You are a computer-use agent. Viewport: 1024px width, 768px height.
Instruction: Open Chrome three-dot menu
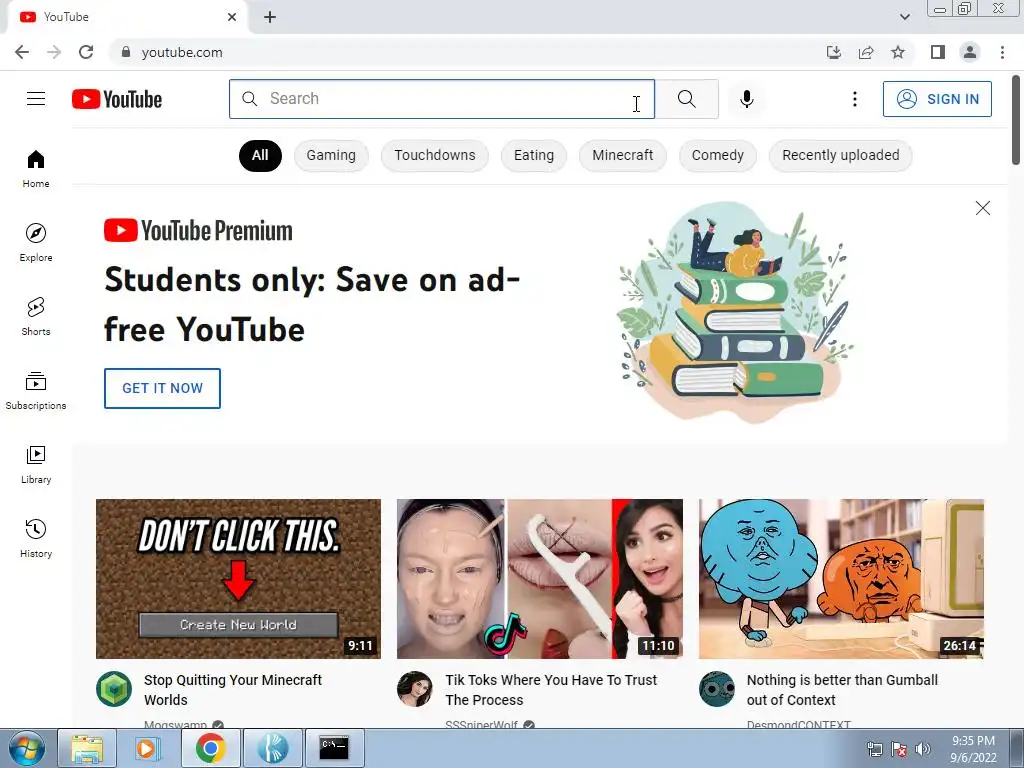1002,52
